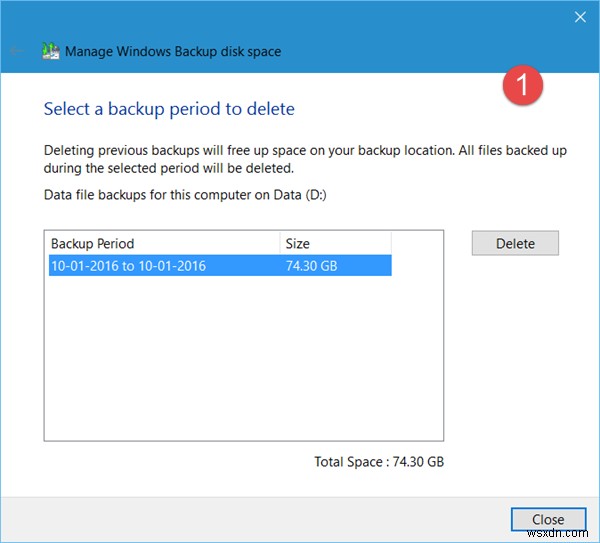Click the 'Deleting previous backups' description paragraph
The height and width of the screenshot is (543, 600).
(305, 159)
